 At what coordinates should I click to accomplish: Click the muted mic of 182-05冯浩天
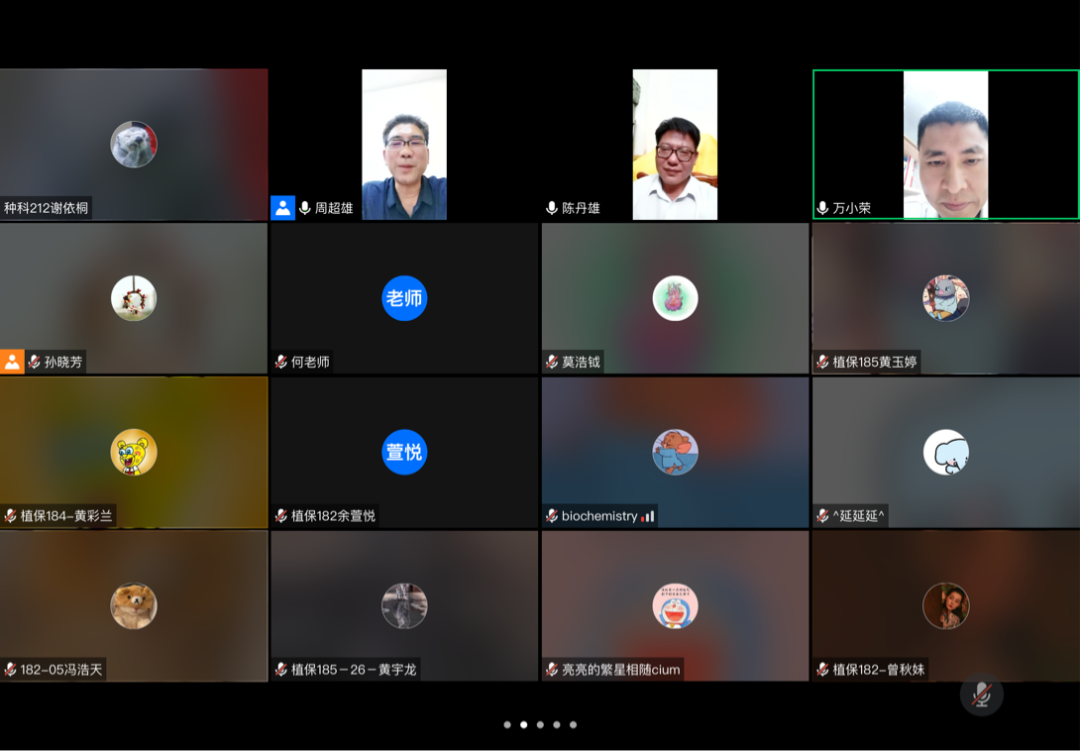tap(11, 672)
